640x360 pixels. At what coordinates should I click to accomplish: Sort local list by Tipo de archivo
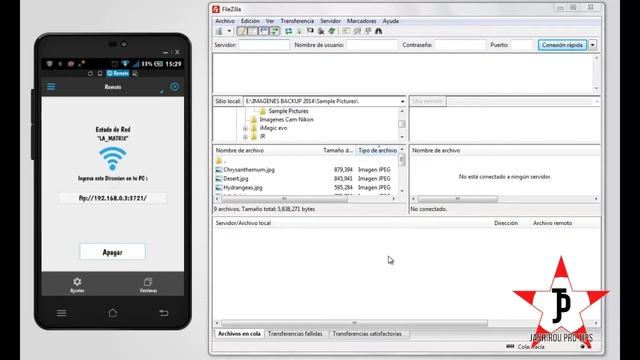(x=377, y=151)
